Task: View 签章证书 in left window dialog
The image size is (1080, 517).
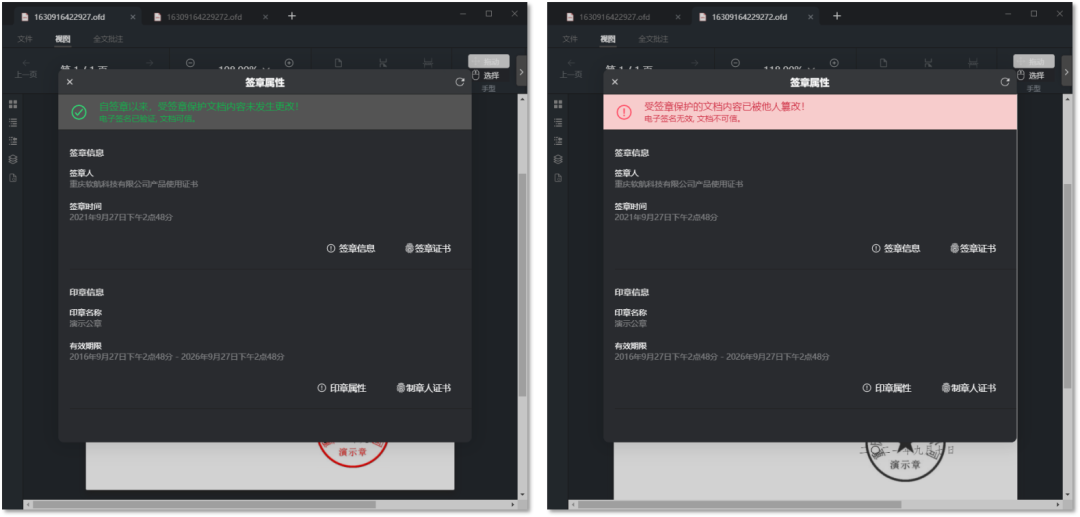Action: click(428, 249)
